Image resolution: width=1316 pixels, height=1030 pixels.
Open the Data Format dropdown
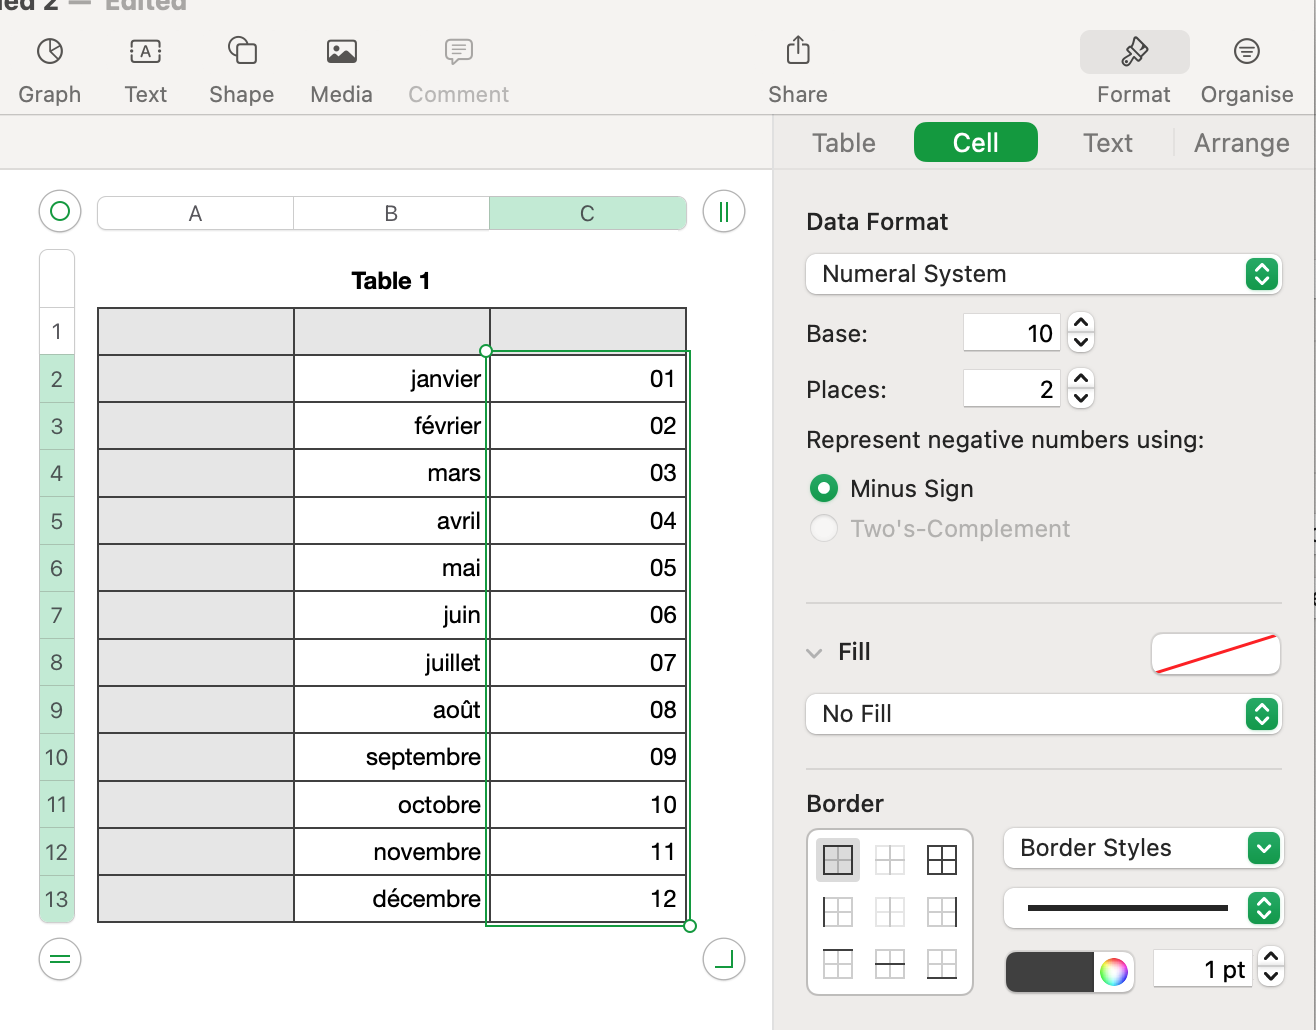[x=1043, y=273]
